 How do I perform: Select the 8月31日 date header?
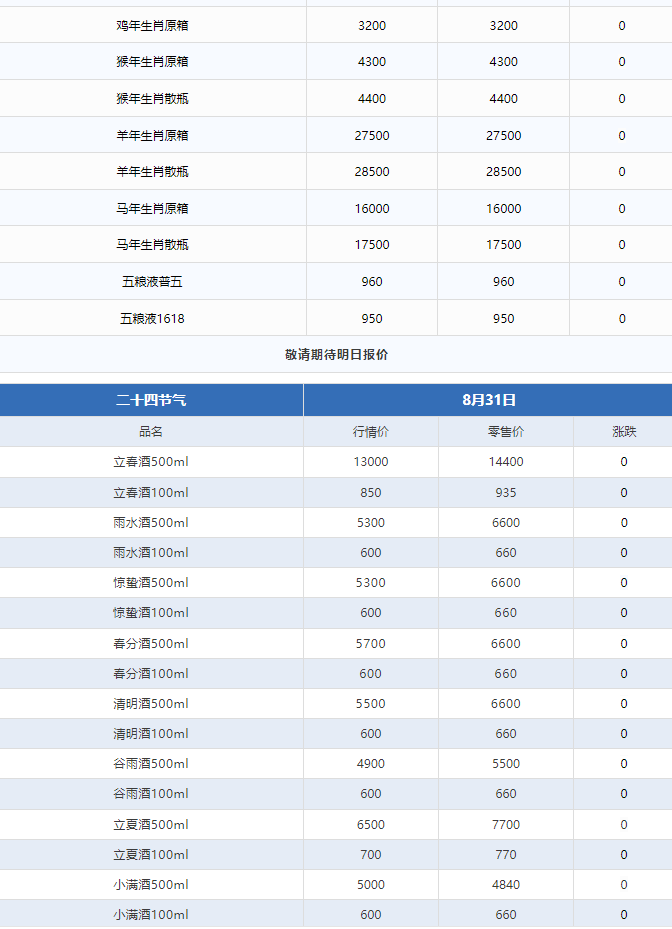point(488,400)
